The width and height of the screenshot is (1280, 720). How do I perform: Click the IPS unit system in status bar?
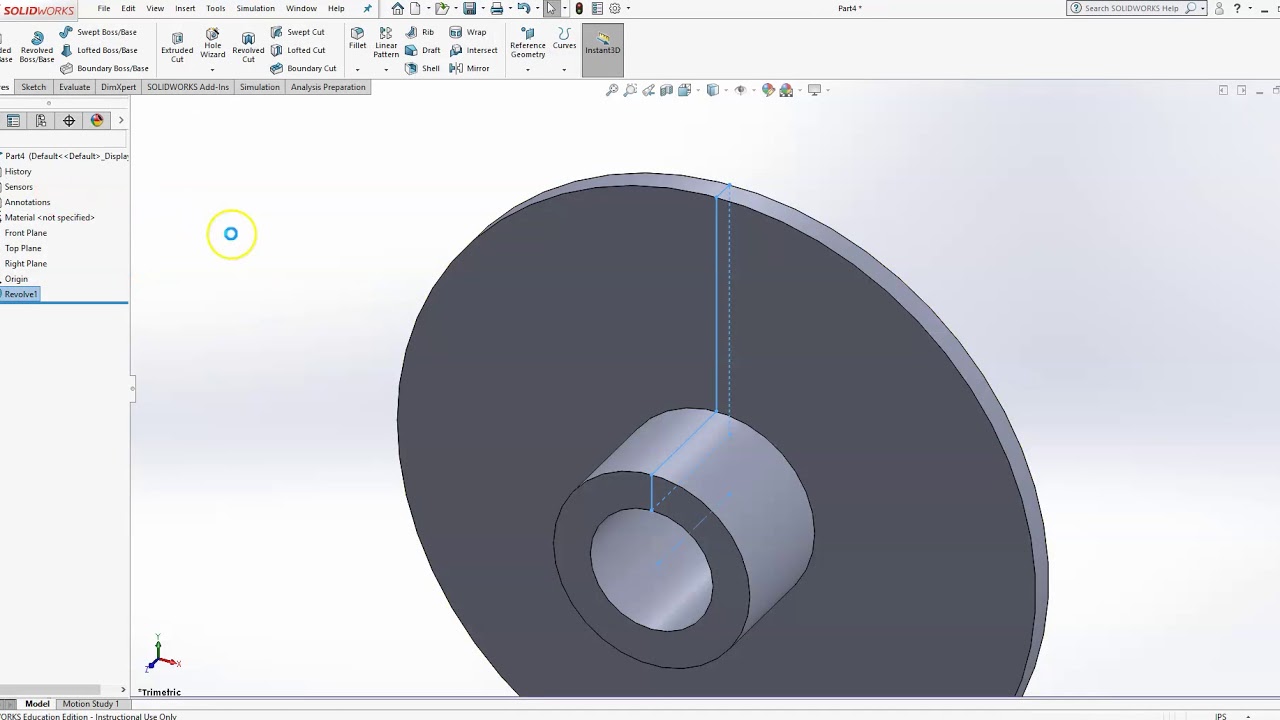1220,716
